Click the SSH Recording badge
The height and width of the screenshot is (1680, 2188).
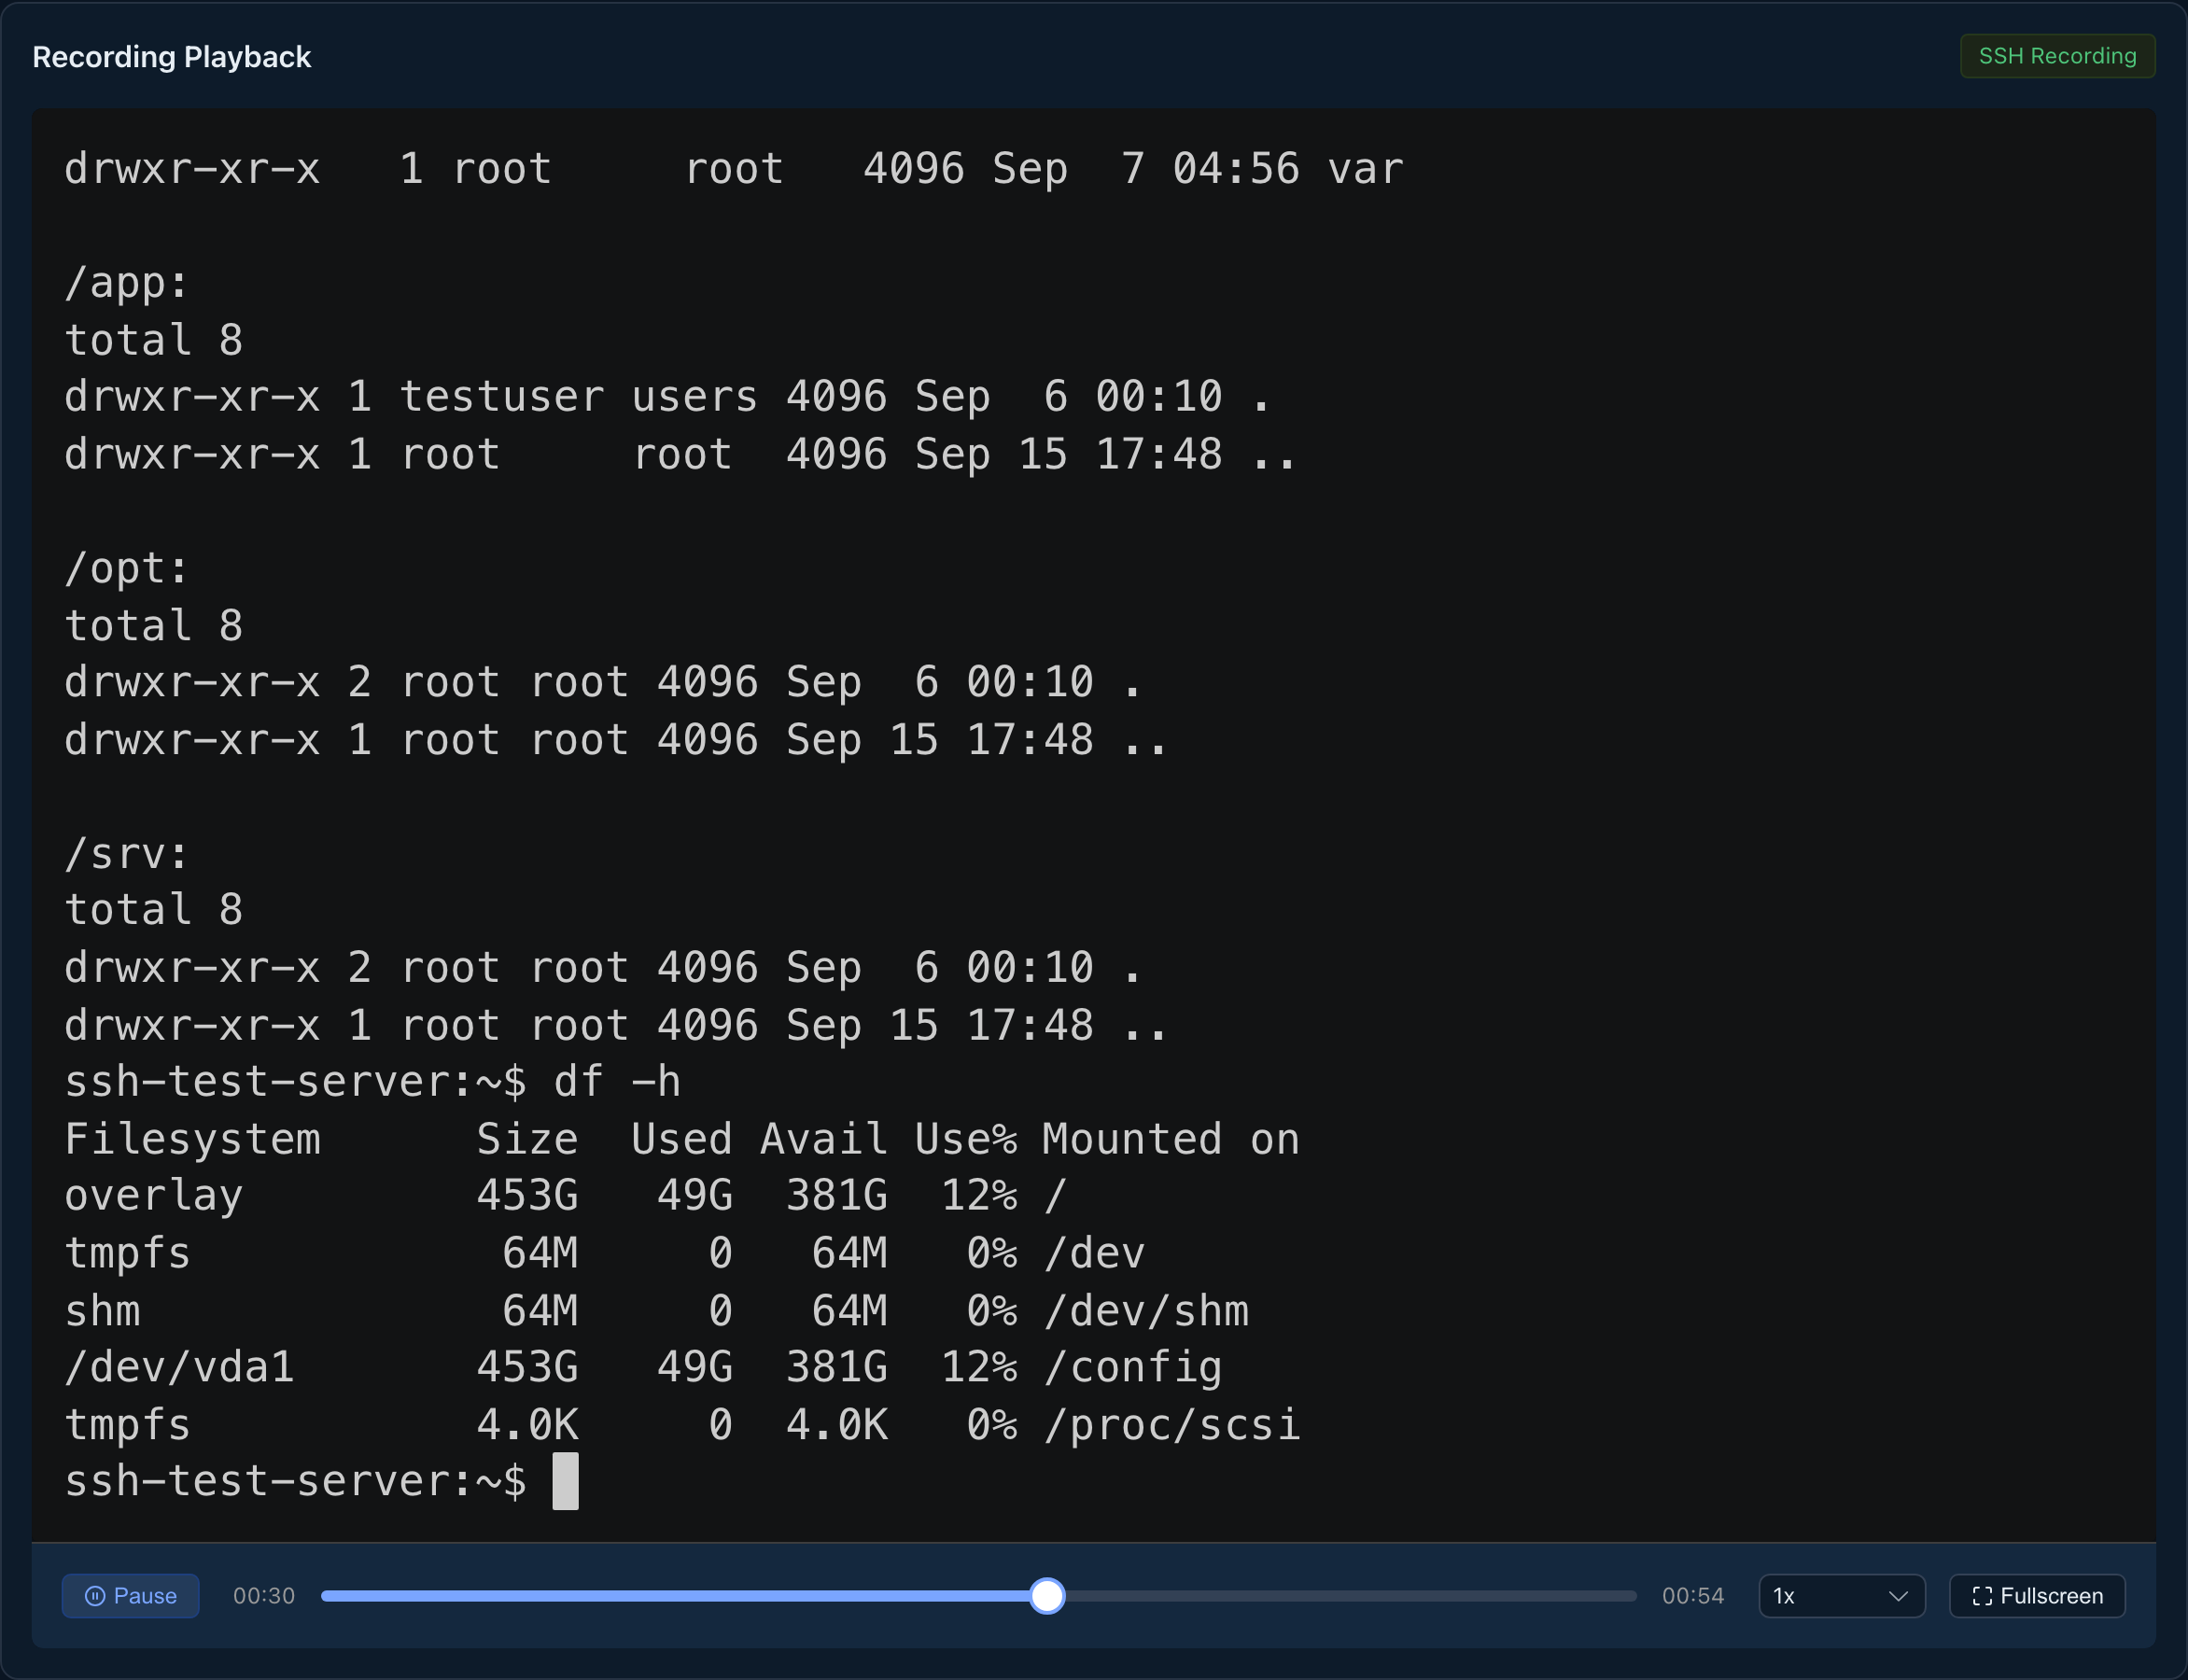2057,56
